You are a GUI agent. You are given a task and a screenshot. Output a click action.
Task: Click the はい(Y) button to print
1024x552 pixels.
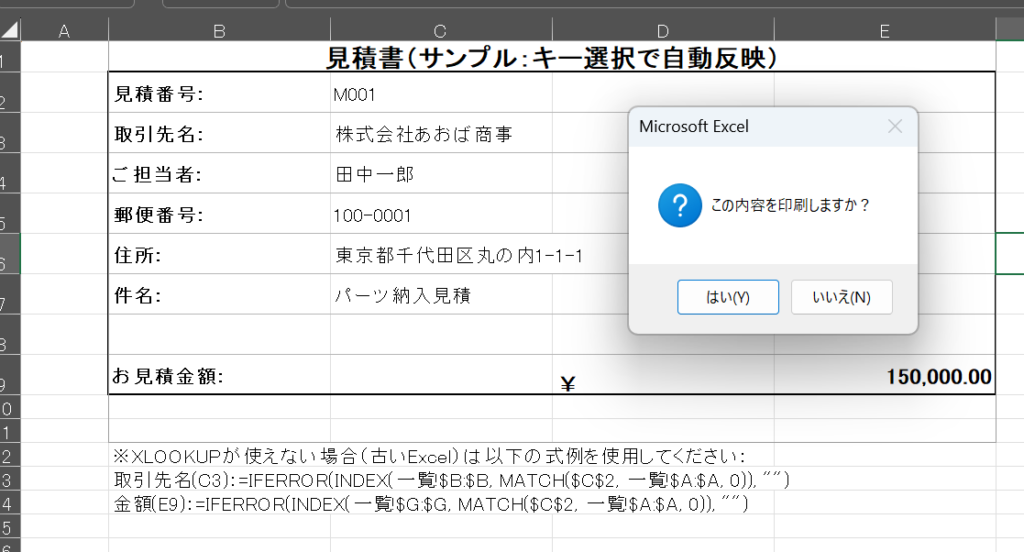[x=727, y=297]
